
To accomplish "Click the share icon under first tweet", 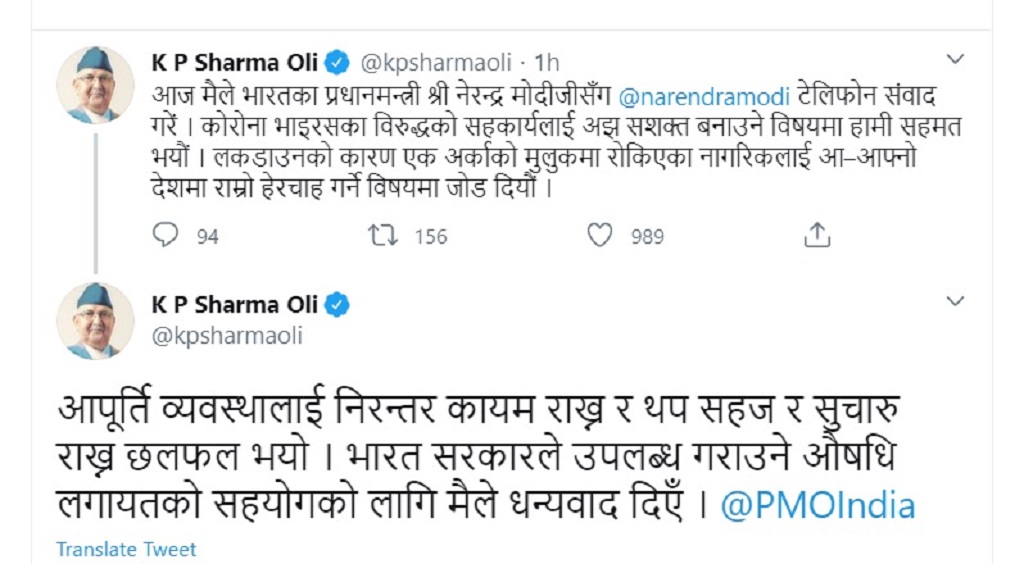I will point(818,235).
